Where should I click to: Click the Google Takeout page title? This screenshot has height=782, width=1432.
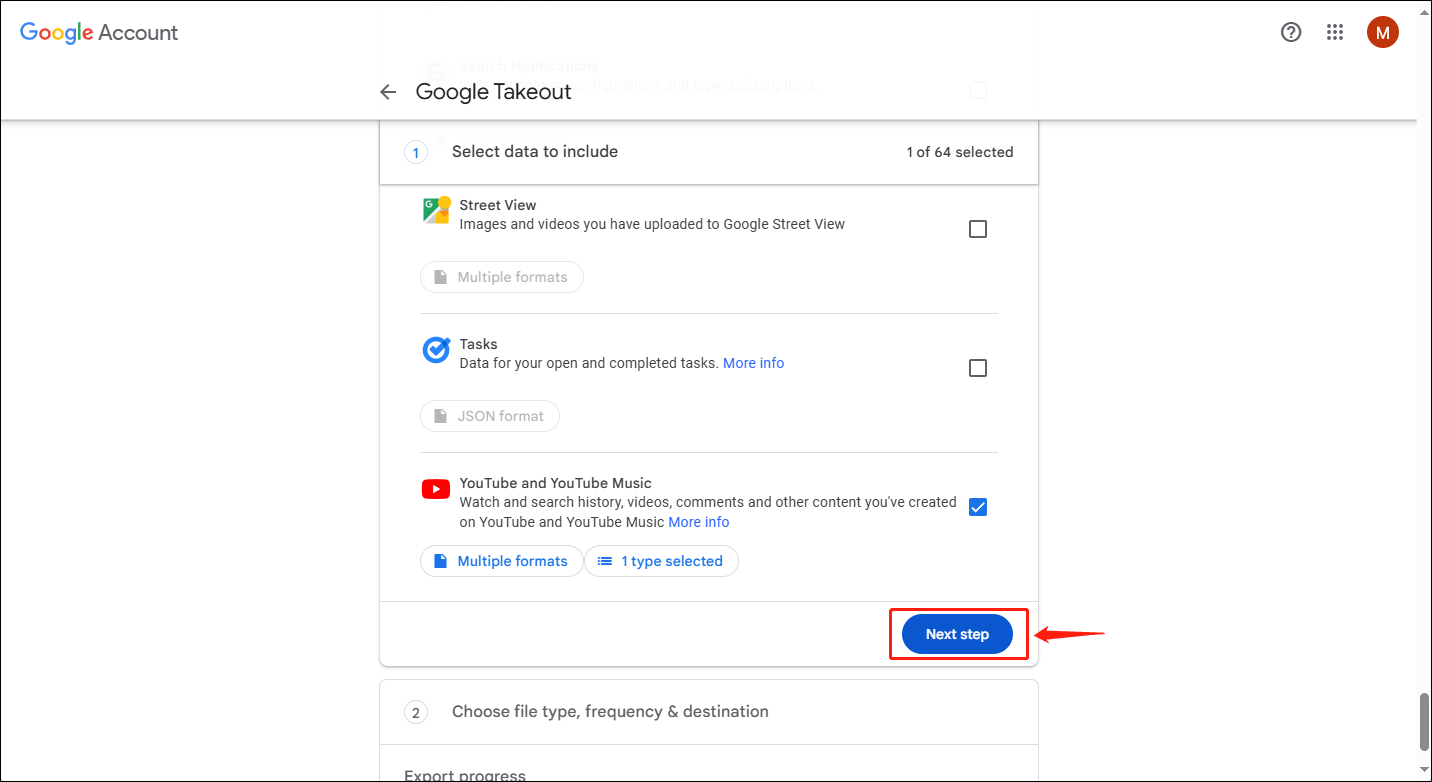click(493, 92)
